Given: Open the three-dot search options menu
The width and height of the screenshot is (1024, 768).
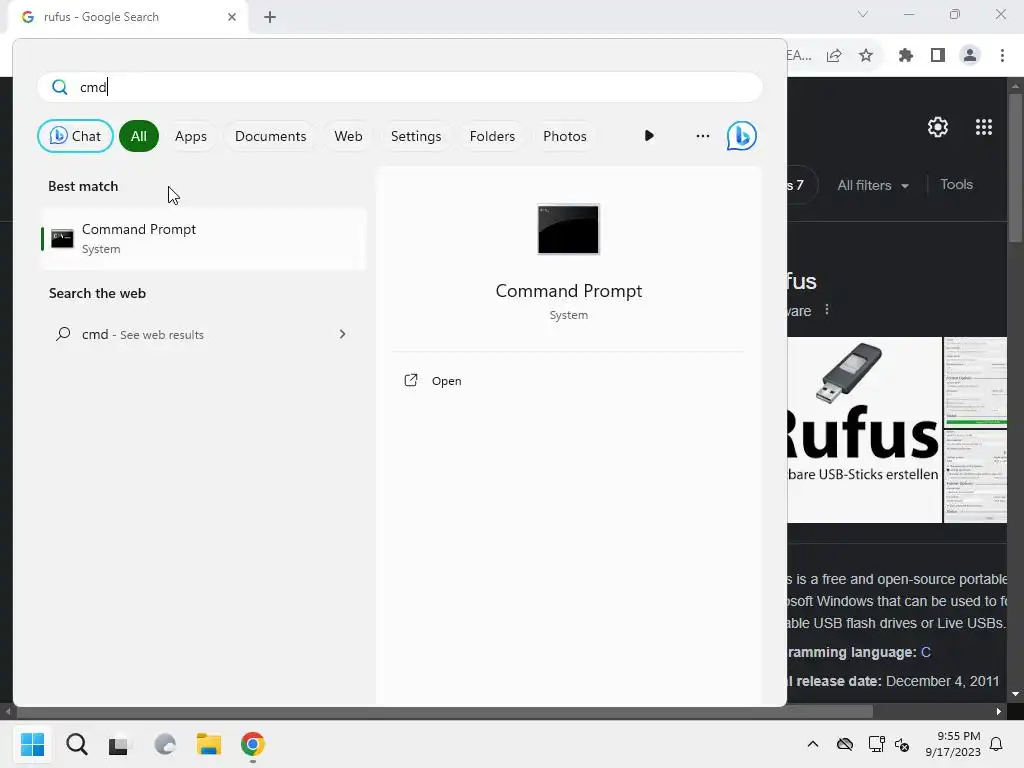Looking at the screenshot, I should point(703,136).
